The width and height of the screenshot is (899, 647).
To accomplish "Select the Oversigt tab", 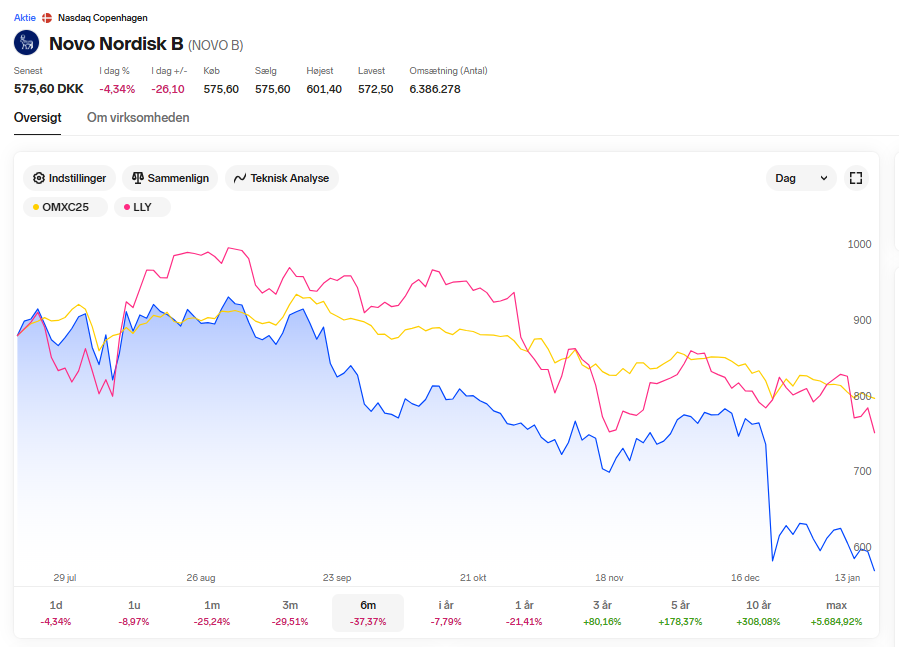I will 37,118.
